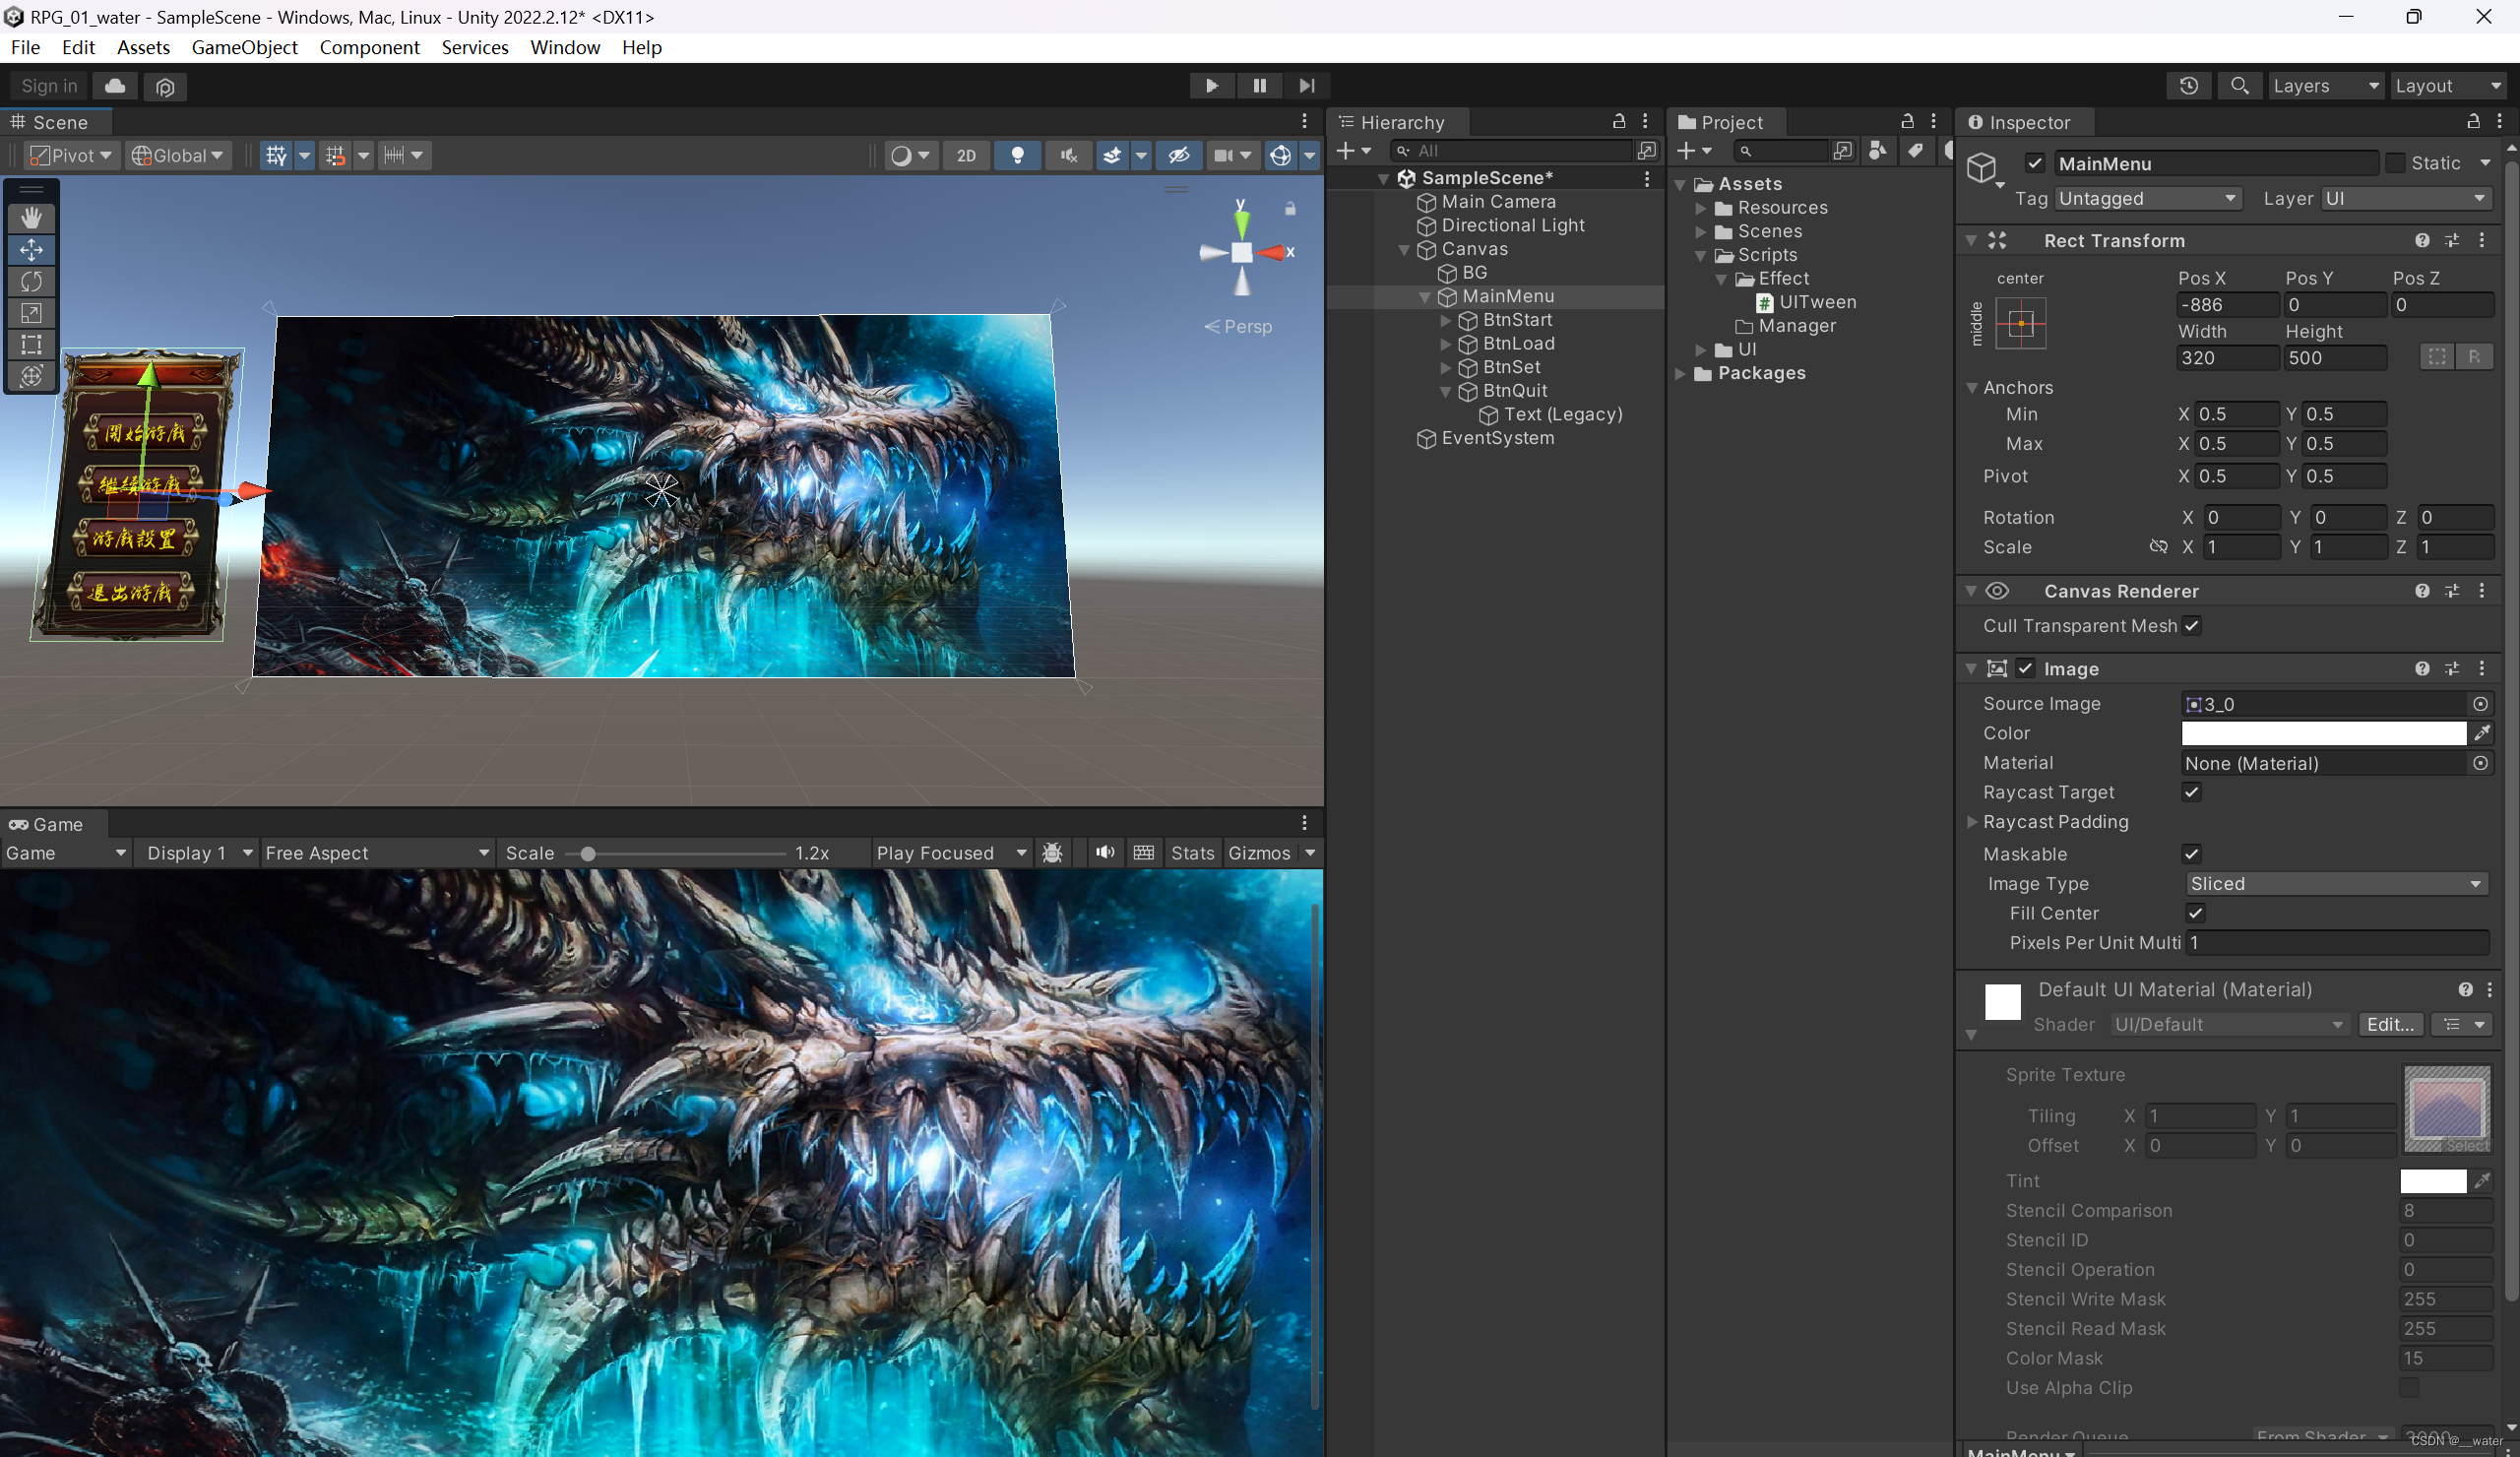The width and height of the screenshot is (2520, 1457).
Task: Toggle Scene audio mute icon
Action: click(1069, 155)
